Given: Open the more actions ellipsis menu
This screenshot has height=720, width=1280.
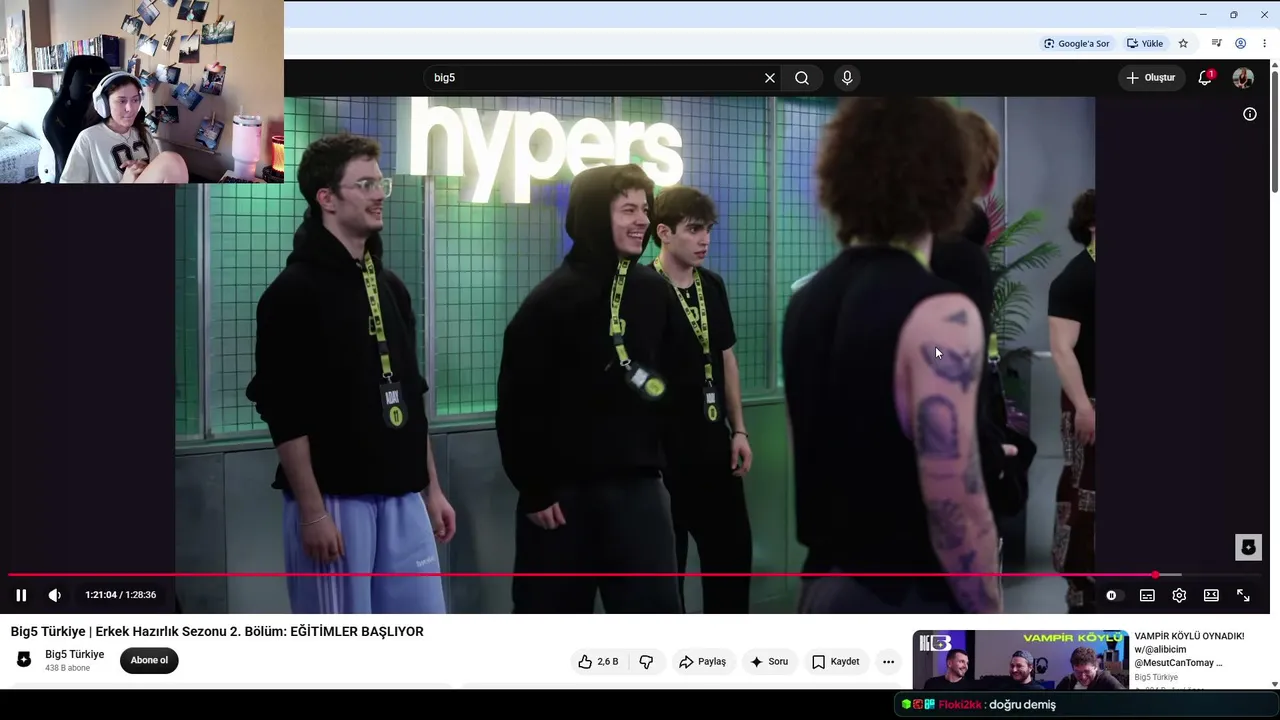Looking at the screenshot, I should click(x=888, y=661).
